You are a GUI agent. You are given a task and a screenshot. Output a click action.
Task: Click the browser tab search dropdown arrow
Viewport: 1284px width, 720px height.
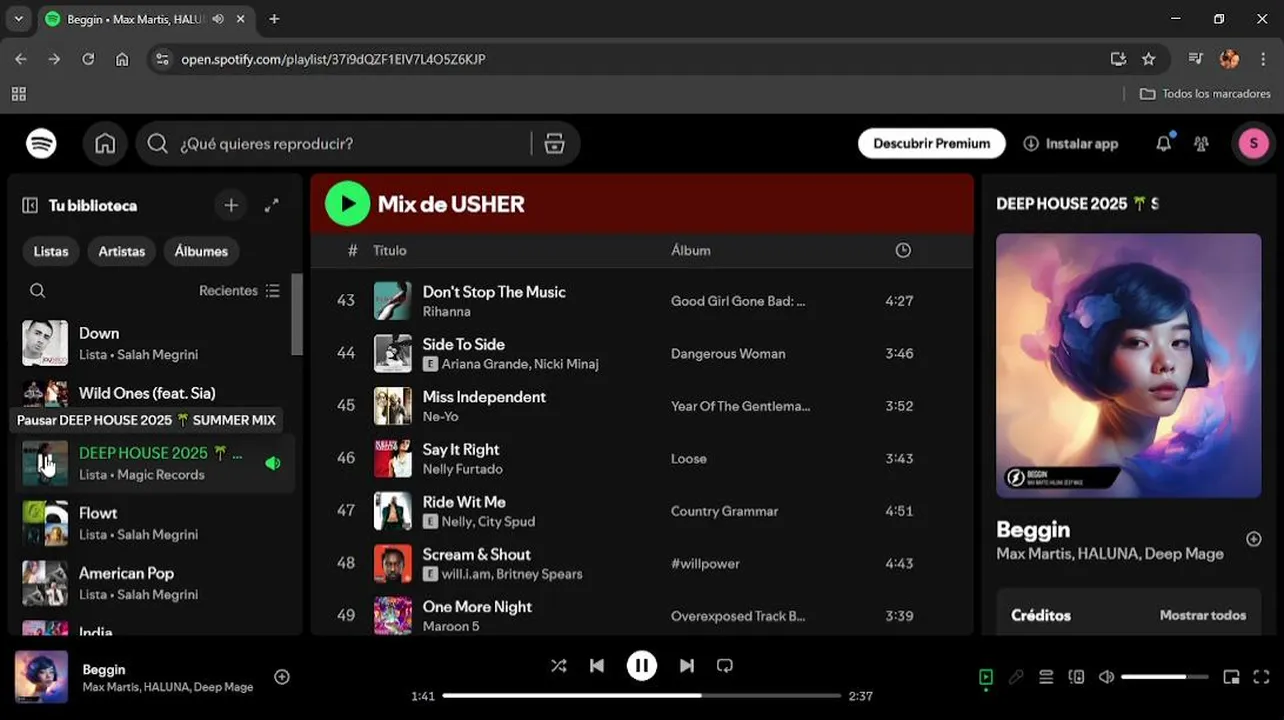(x=18, y=19)
